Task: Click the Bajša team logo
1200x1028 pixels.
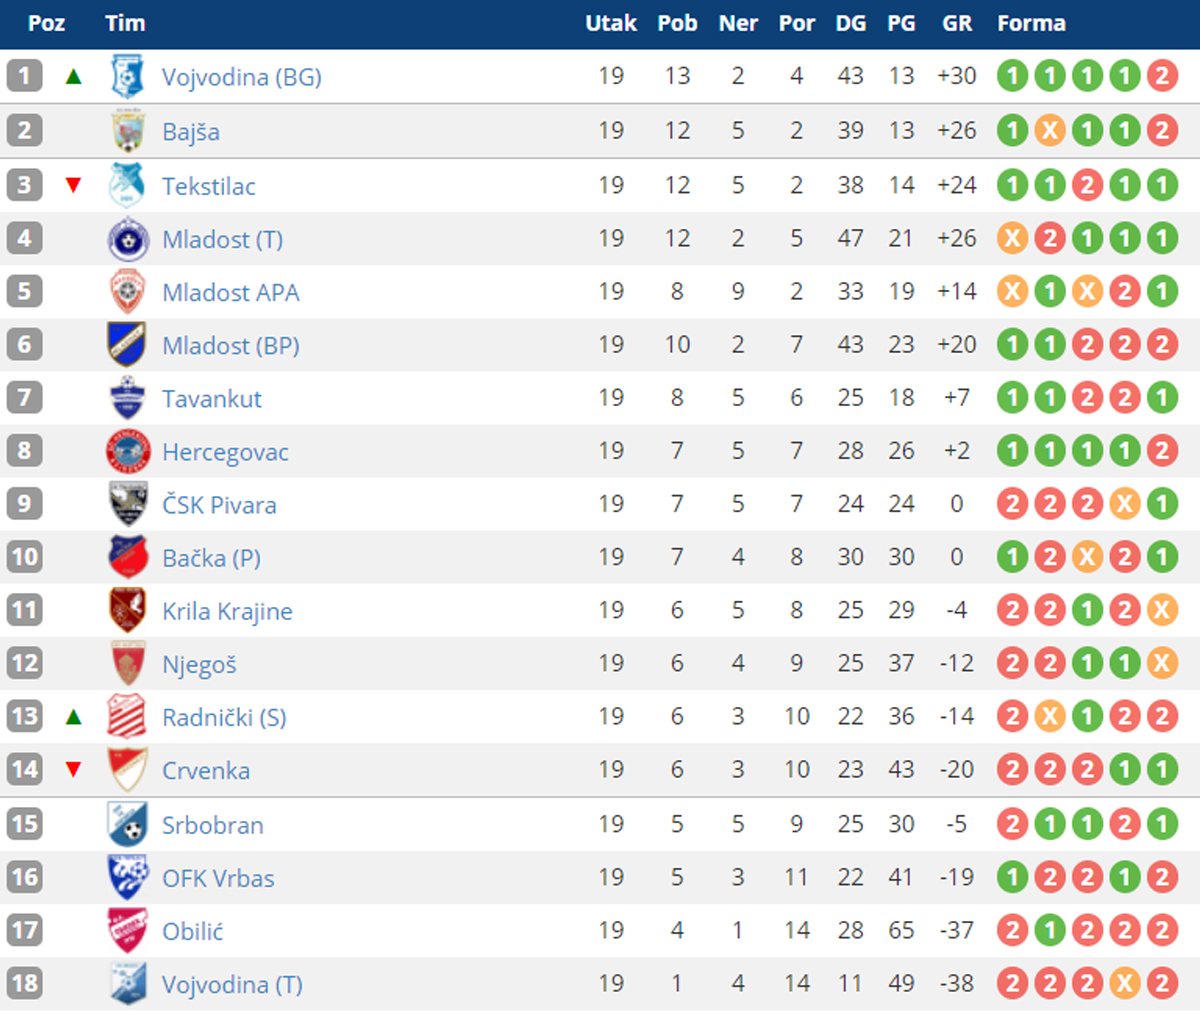Action: click(x=127, y=131)
